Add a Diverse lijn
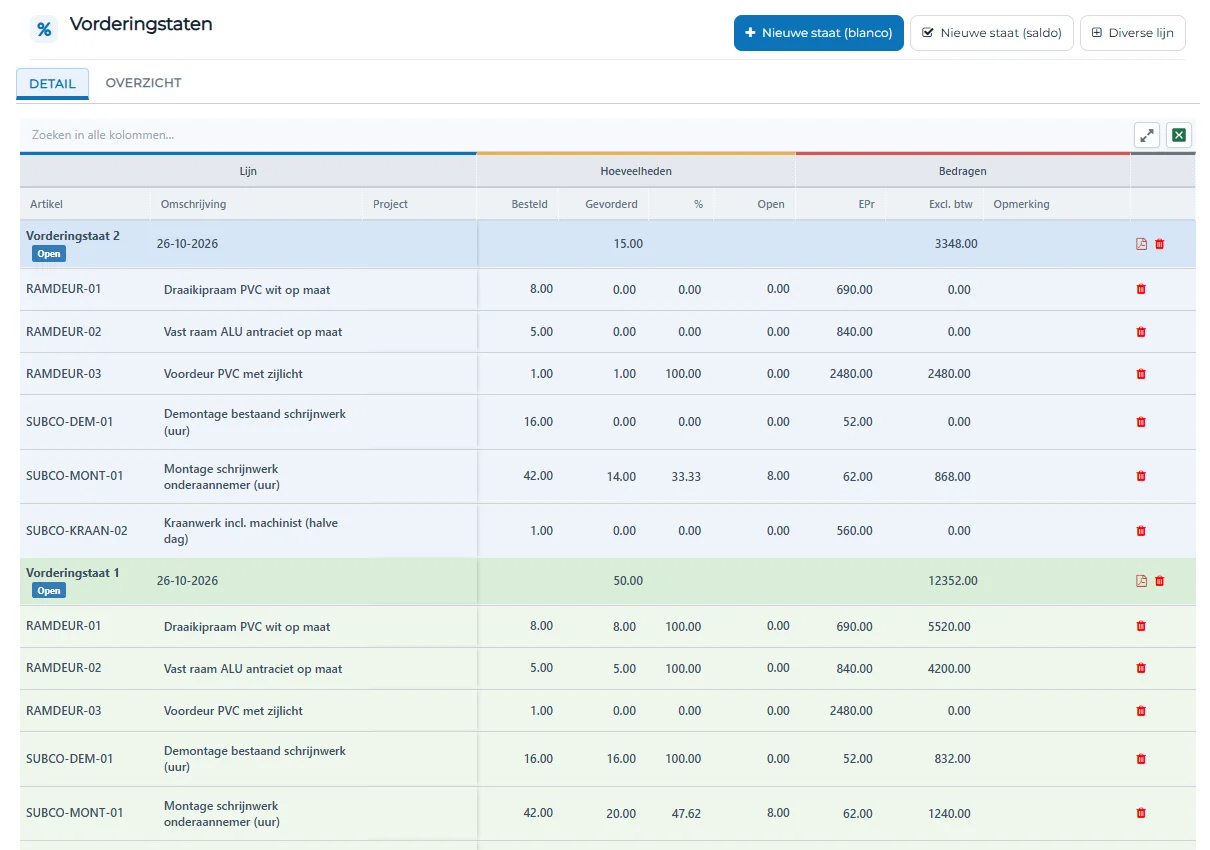Viewport: 1210px width, 850px height. [x=1133, y=33]
